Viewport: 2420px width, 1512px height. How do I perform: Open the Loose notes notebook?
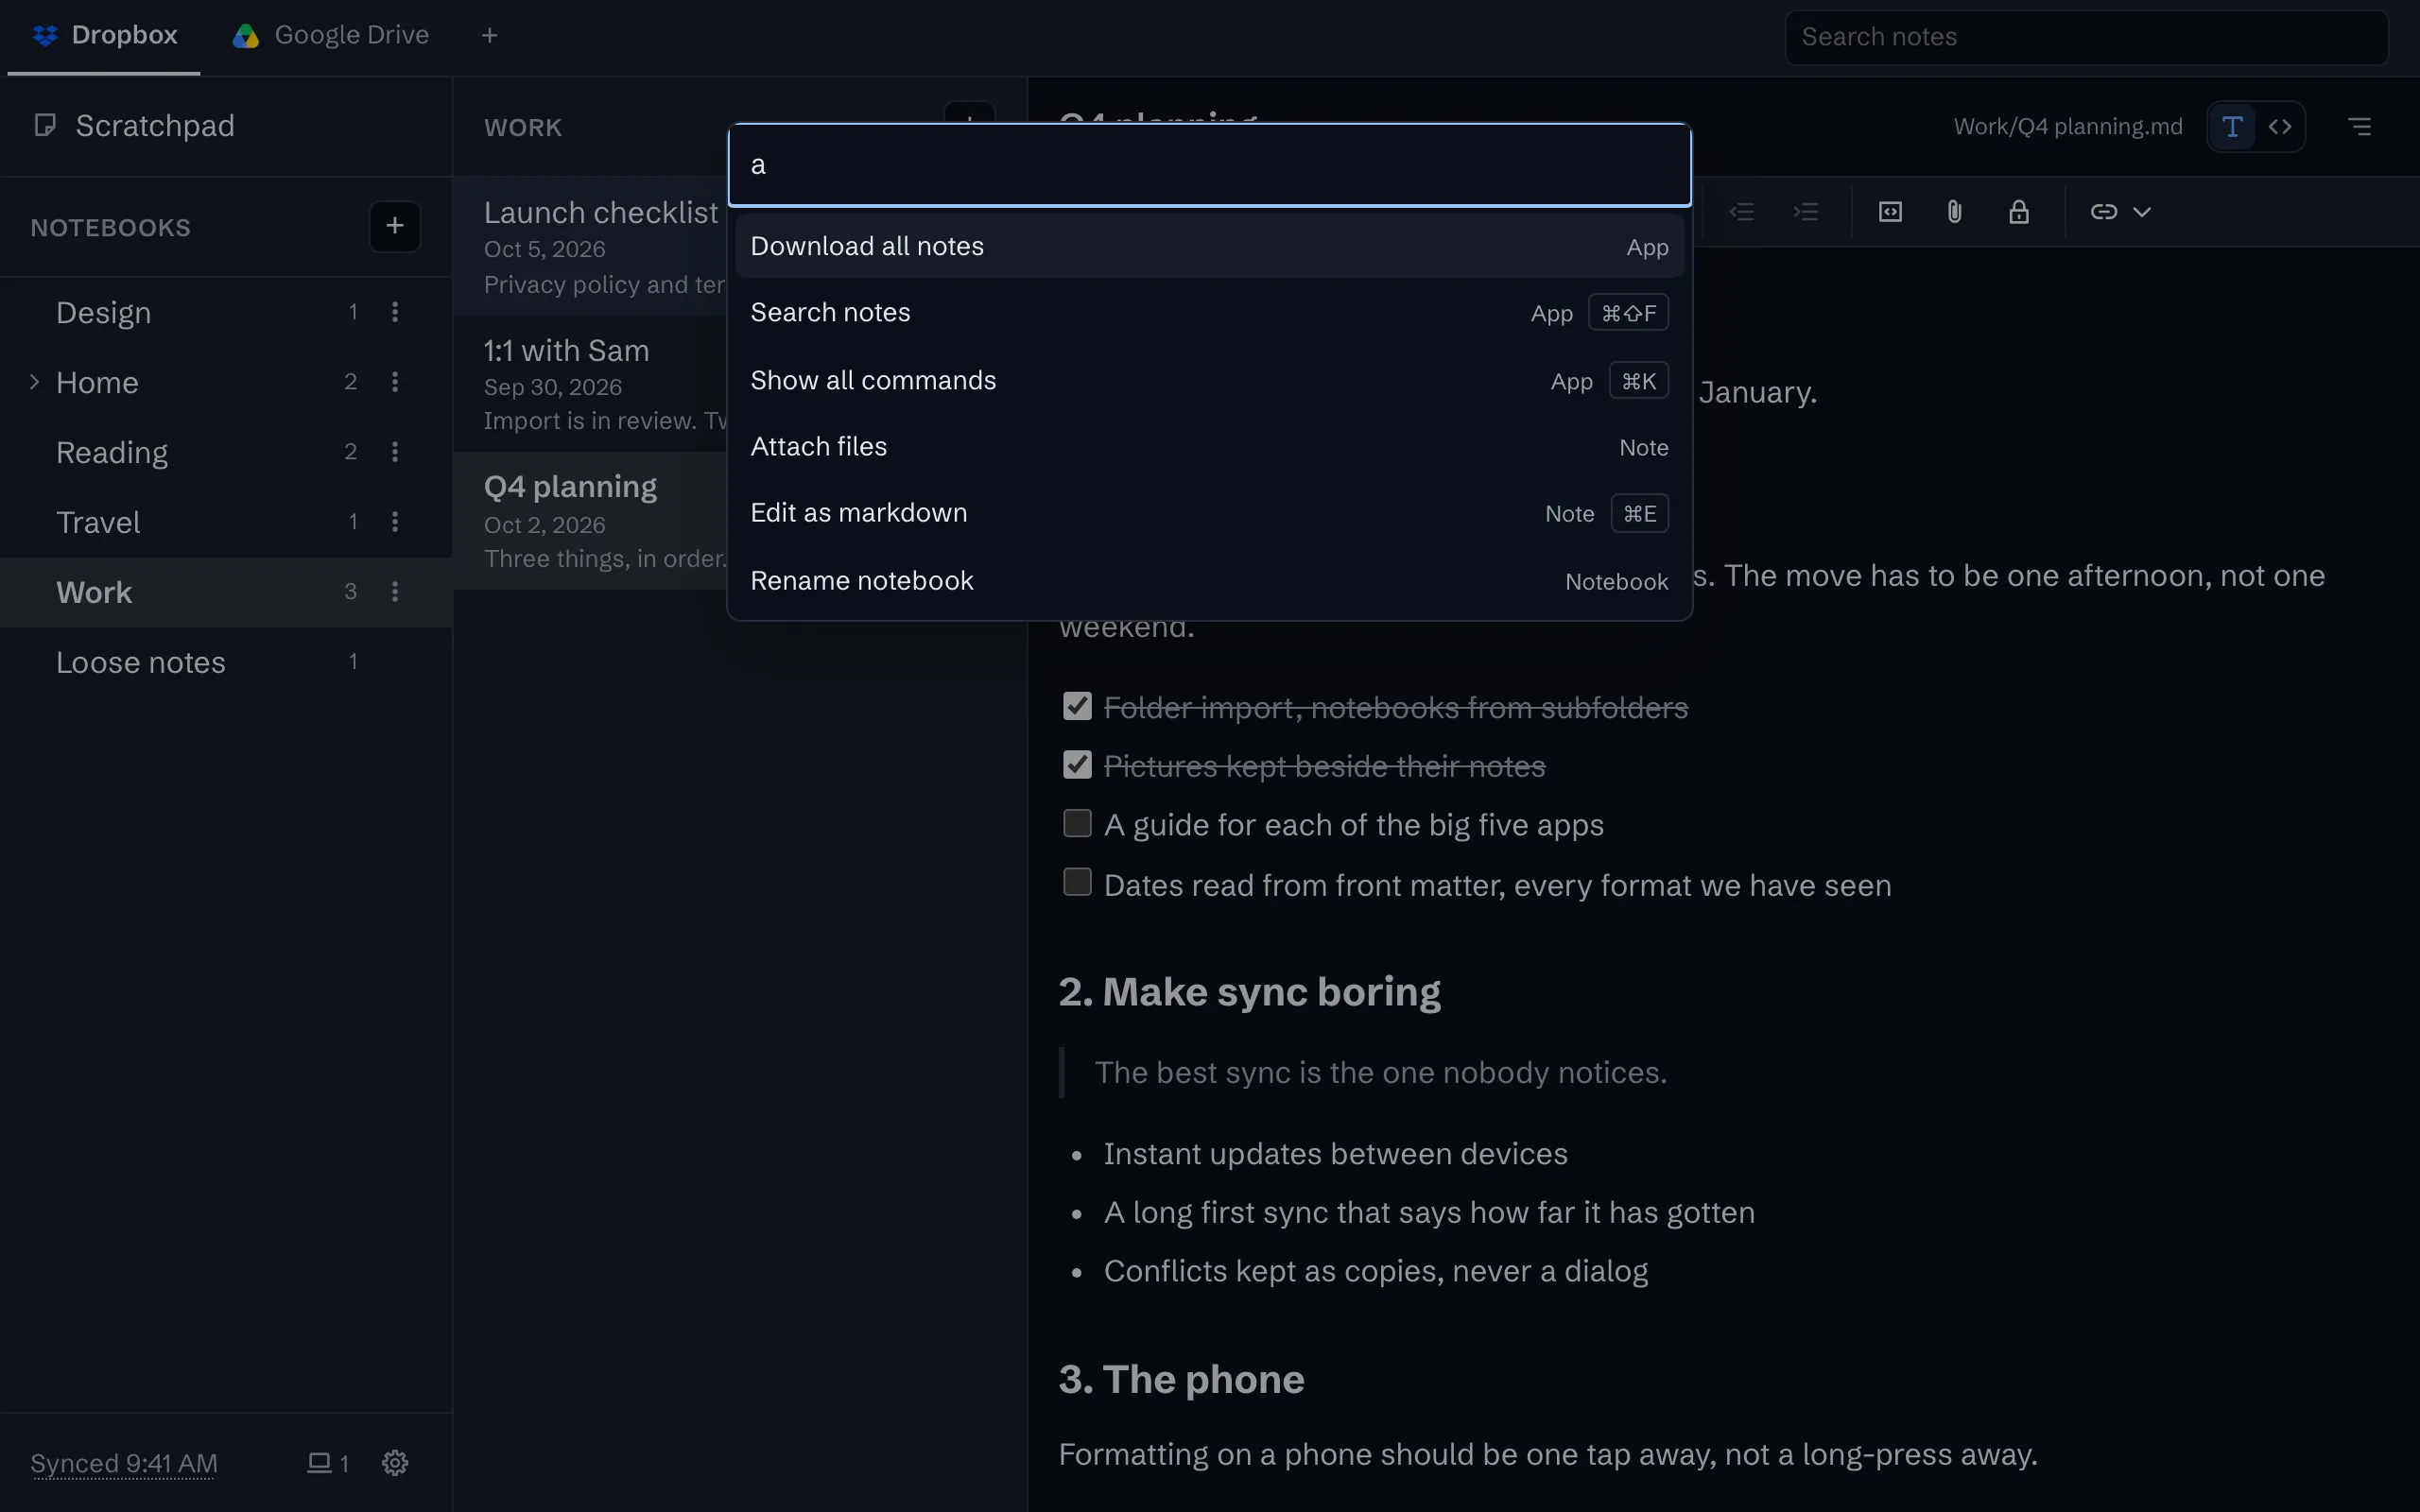(x=226, y=662)
